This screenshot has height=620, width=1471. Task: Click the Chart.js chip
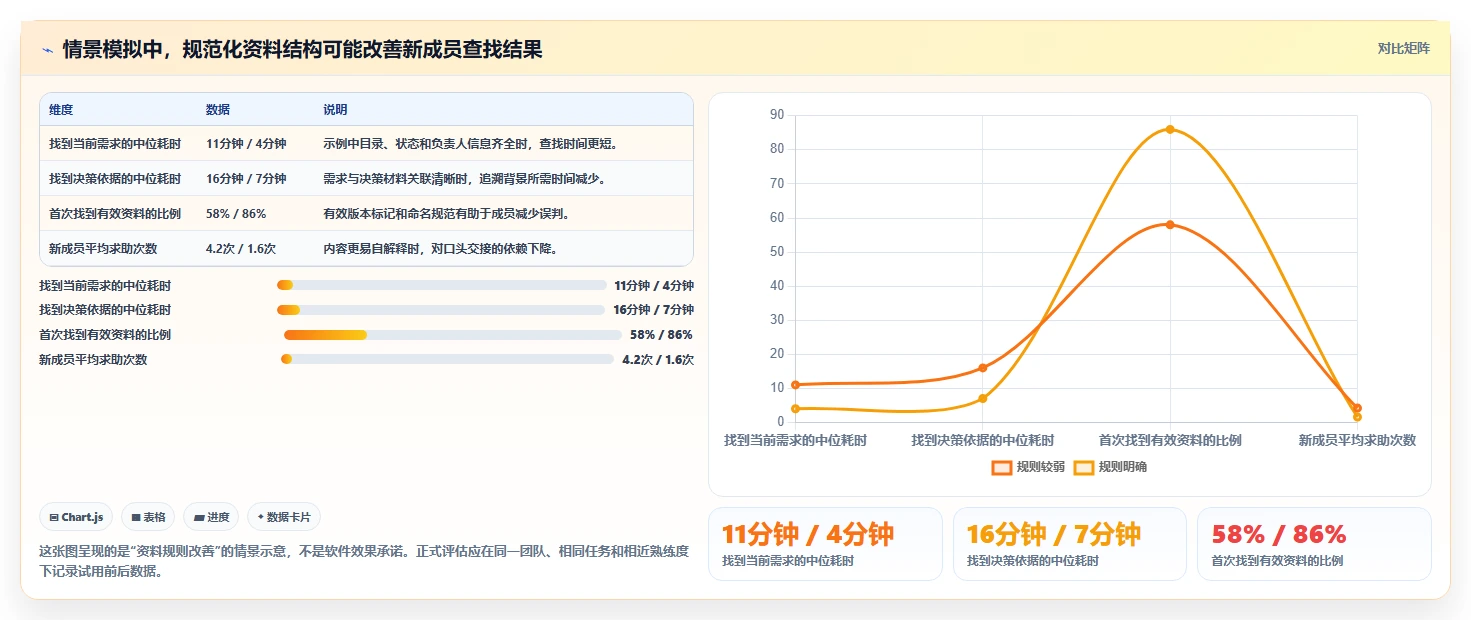point(77,517)
